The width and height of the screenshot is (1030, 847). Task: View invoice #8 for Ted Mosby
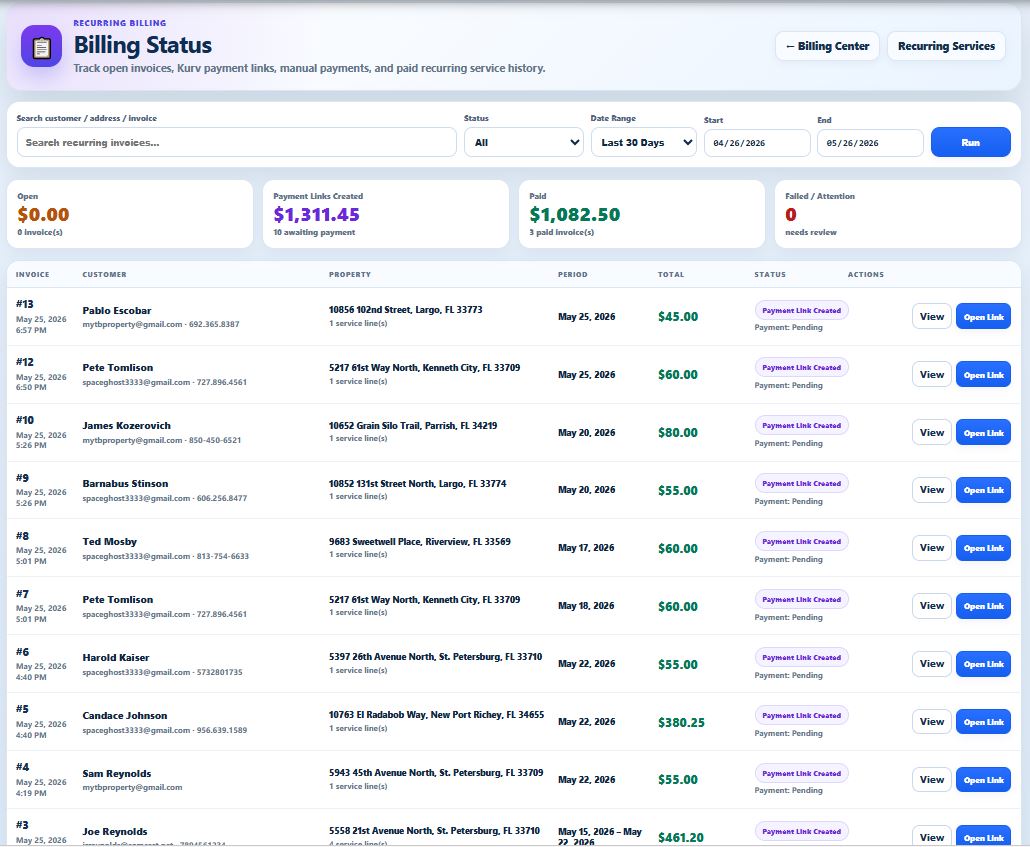(931, 548)
